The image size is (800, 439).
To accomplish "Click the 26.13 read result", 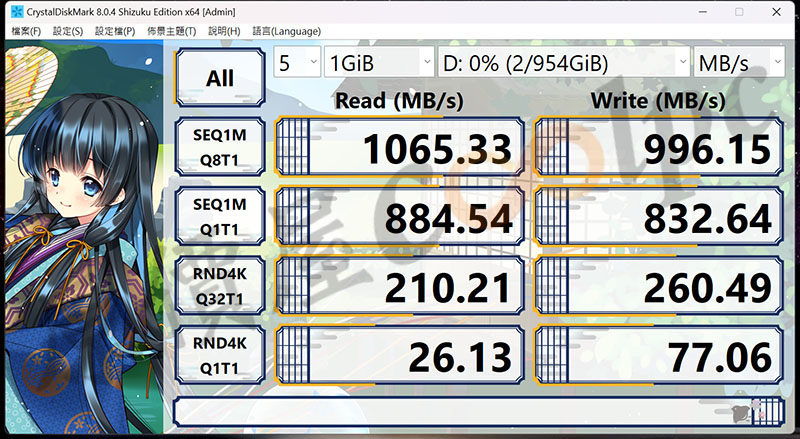I will point(399,355).
